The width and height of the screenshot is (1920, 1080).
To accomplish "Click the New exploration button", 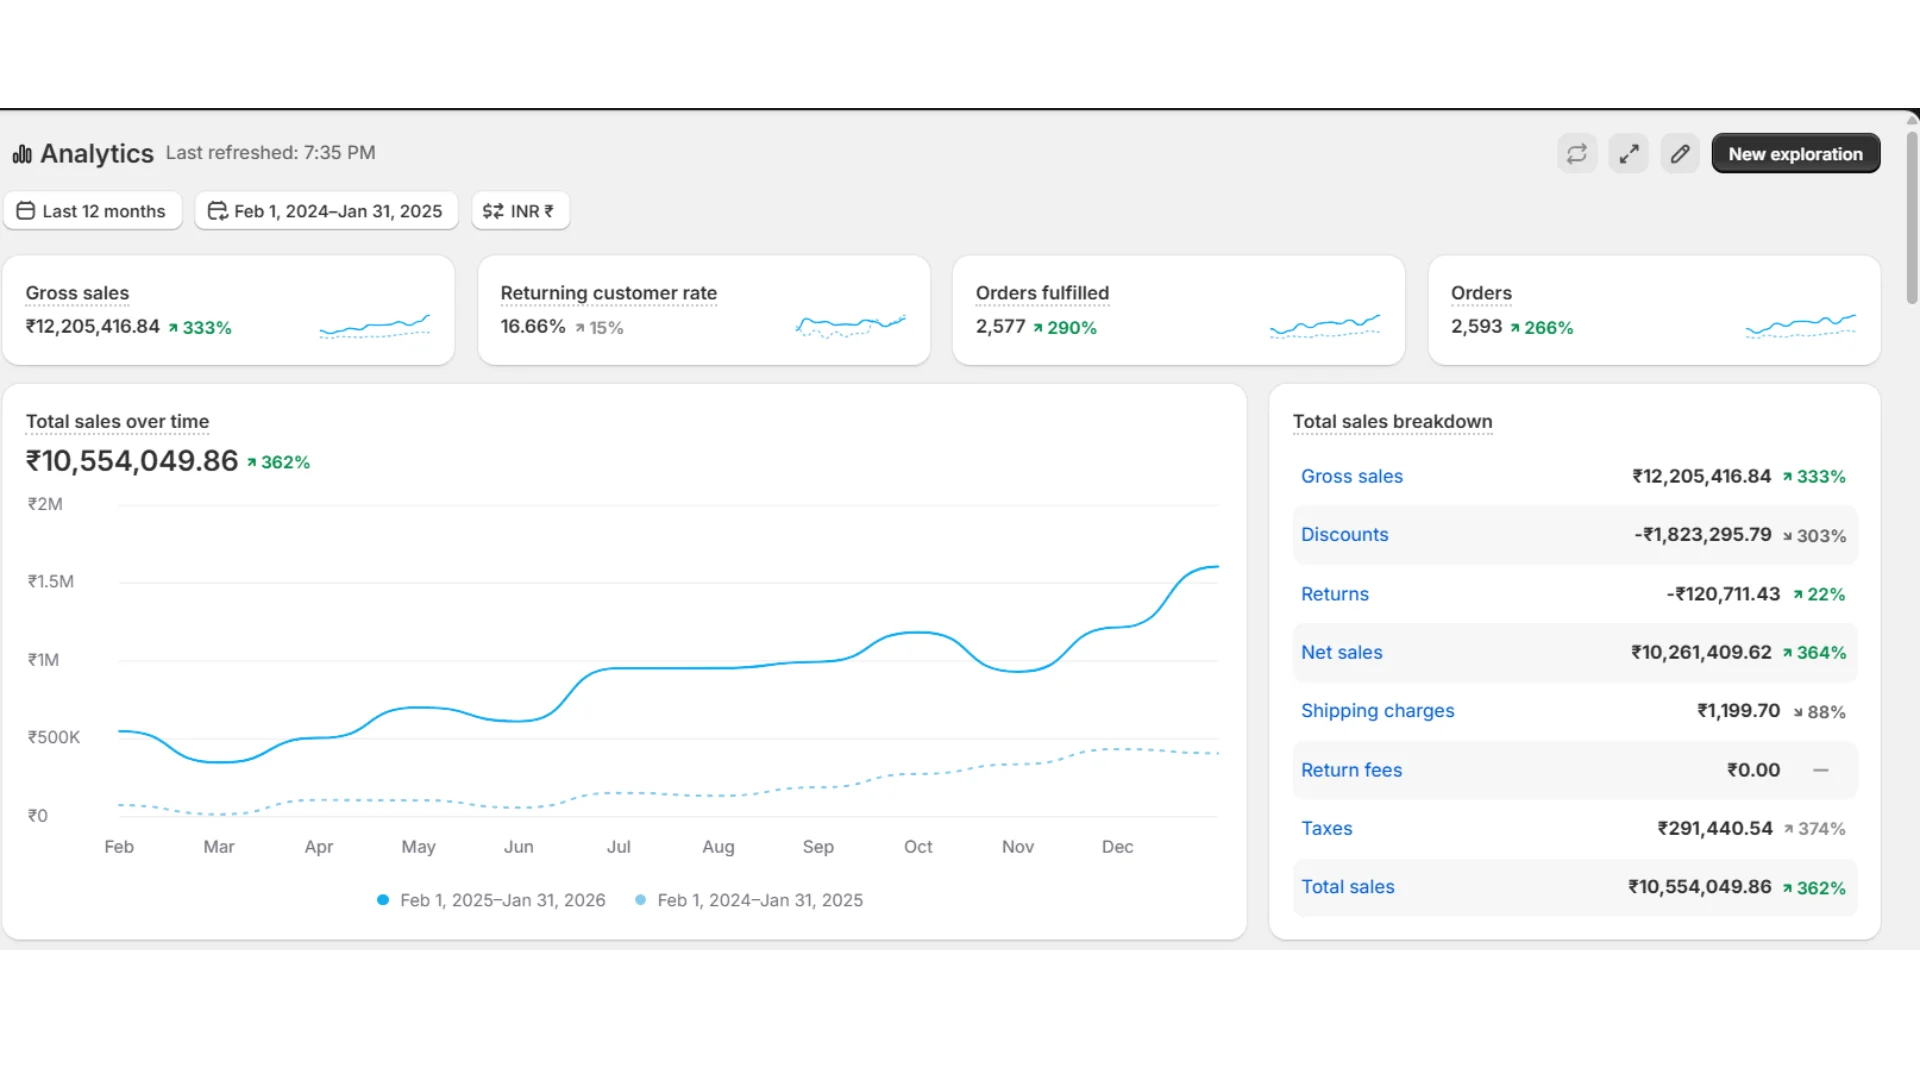I will coord(1795,154).
